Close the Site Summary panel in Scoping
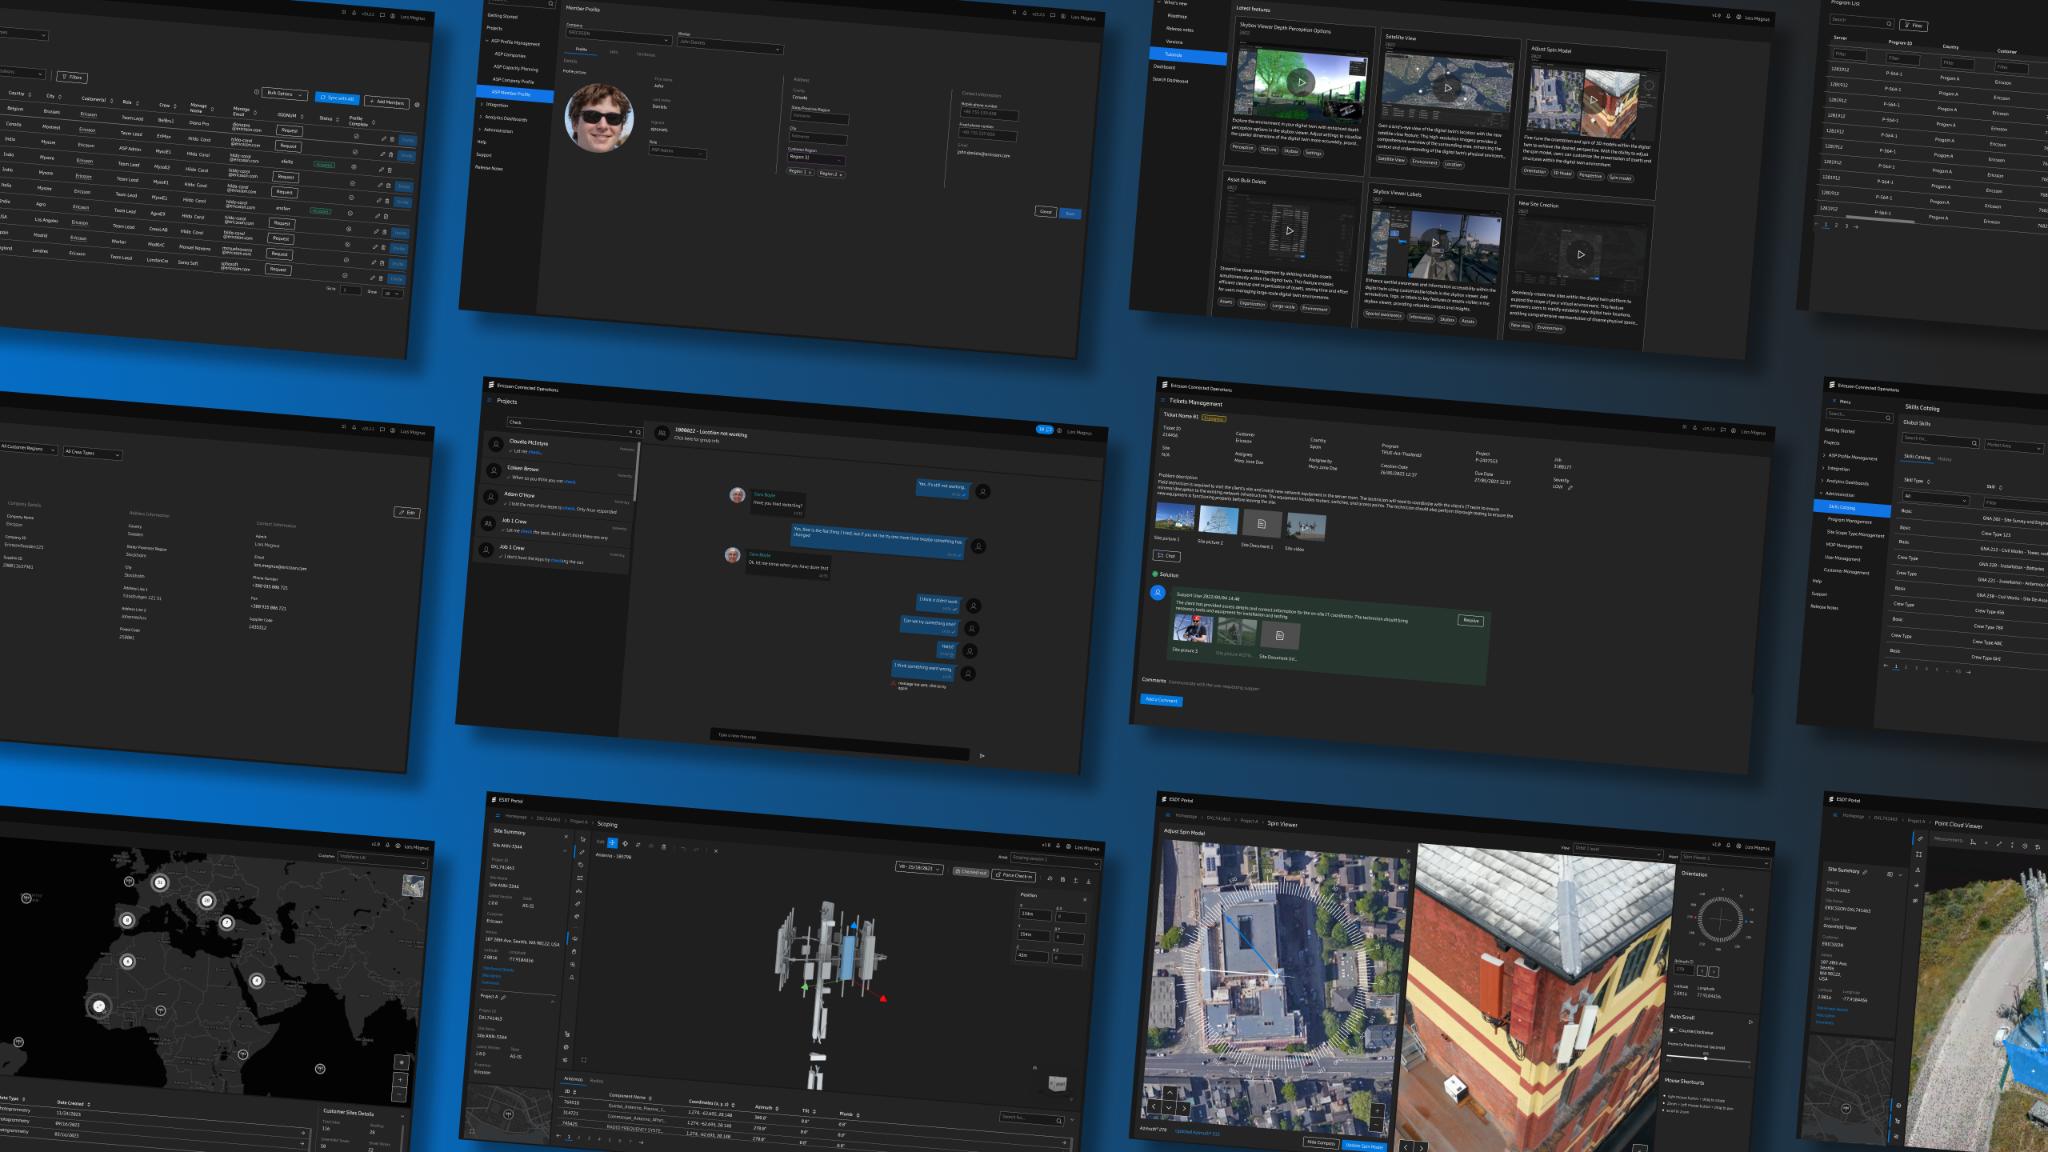This screenshot has width=2048, height=1152. 566,836
